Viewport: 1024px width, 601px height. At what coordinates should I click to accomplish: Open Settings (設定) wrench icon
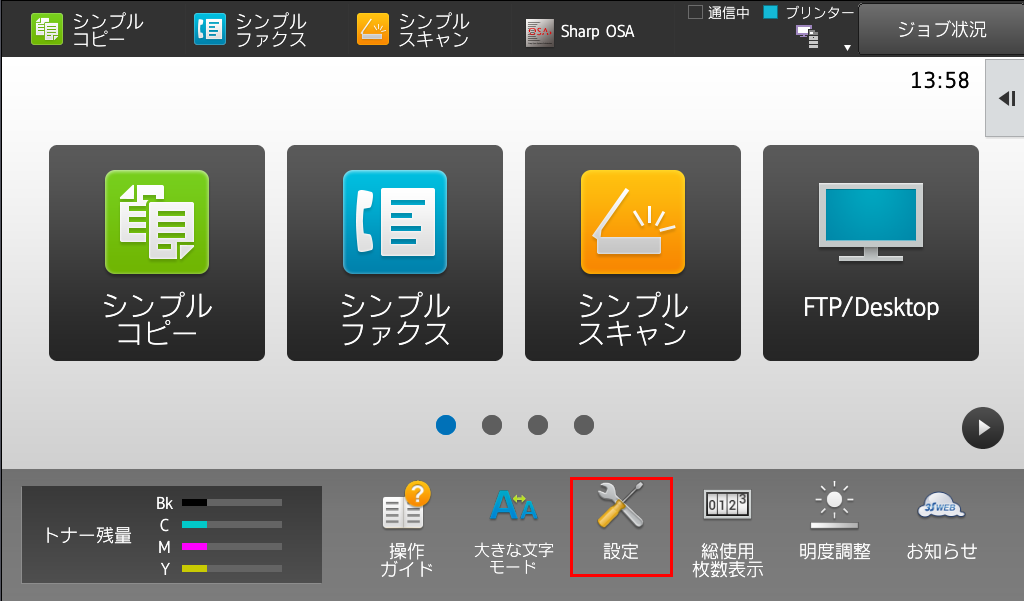(621, 526)
